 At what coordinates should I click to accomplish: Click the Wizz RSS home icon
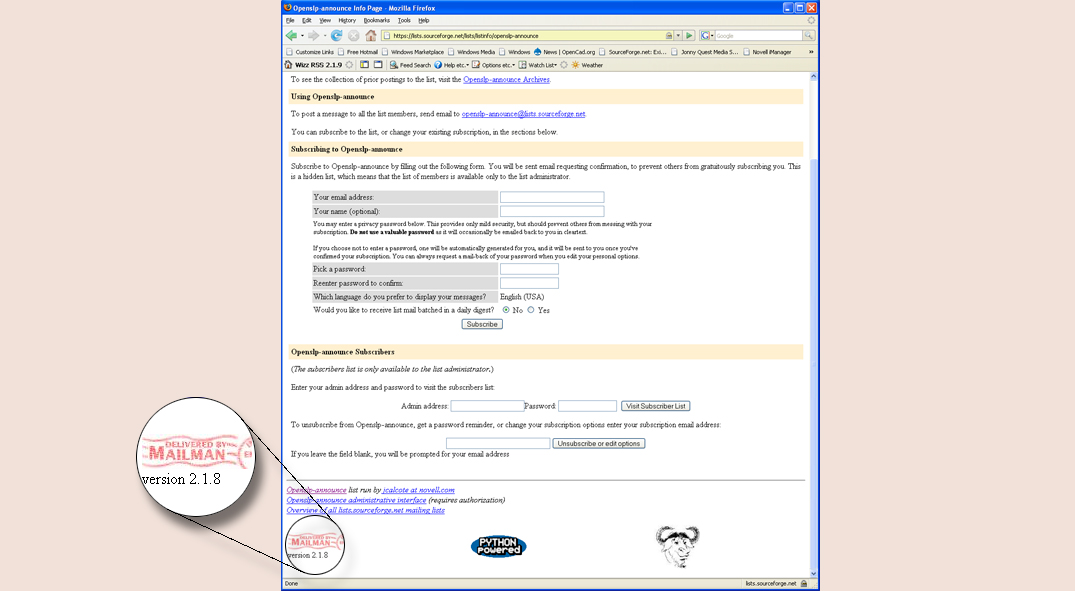[x=289, y=65]
